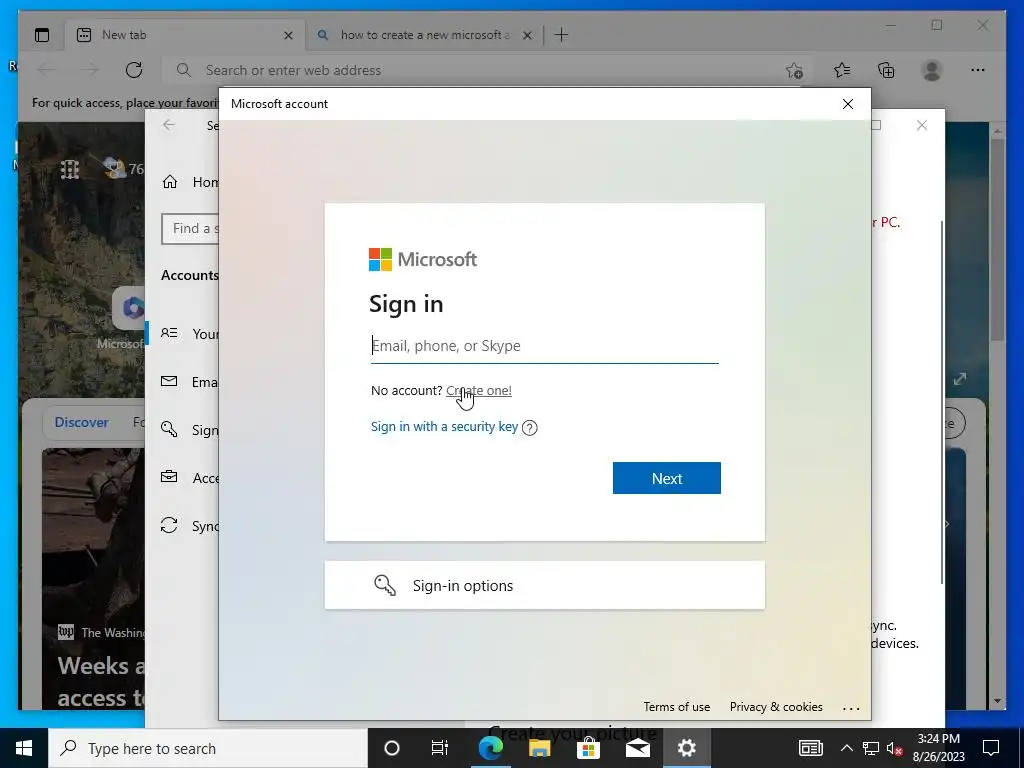Click the Settings window back arrow
Viewport: 1024px width, 768px height.
point(169,125)
